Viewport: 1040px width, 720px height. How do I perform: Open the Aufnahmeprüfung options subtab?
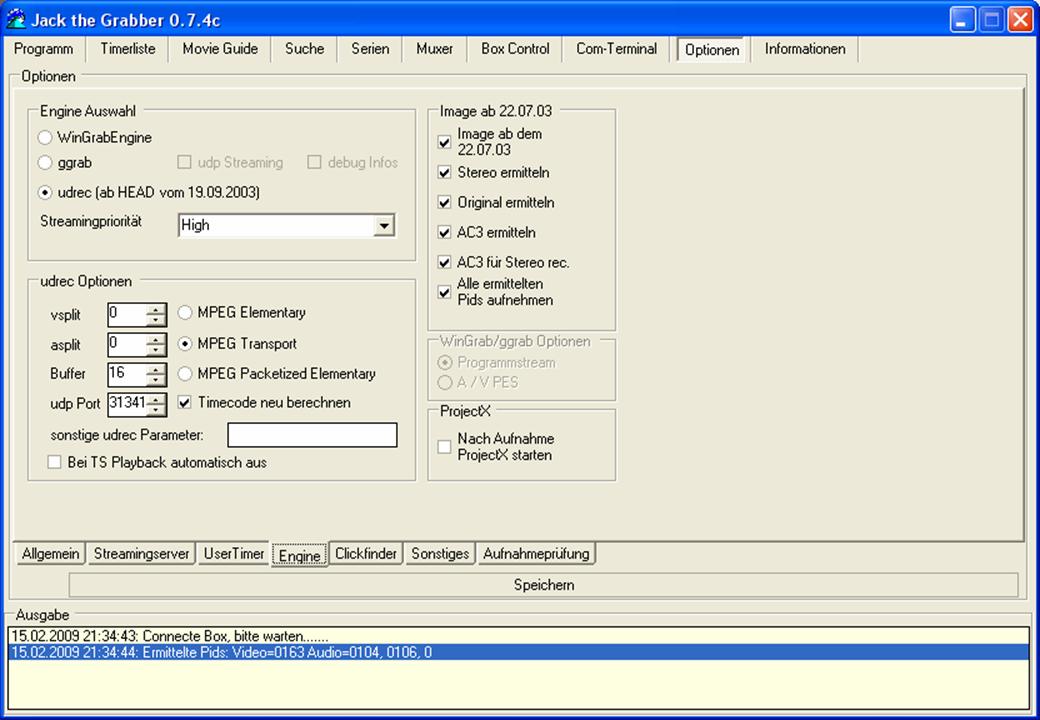[x=536, y=554]
